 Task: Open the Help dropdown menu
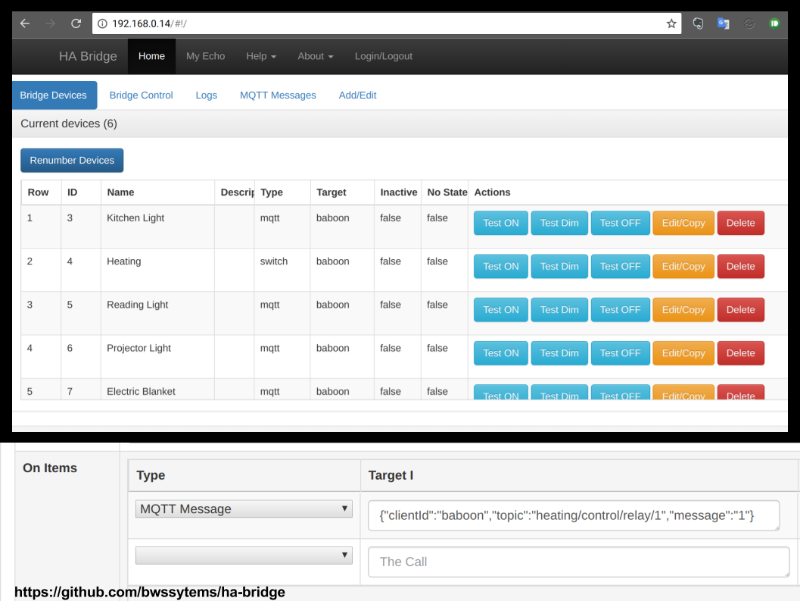click(x=260, y=57)
